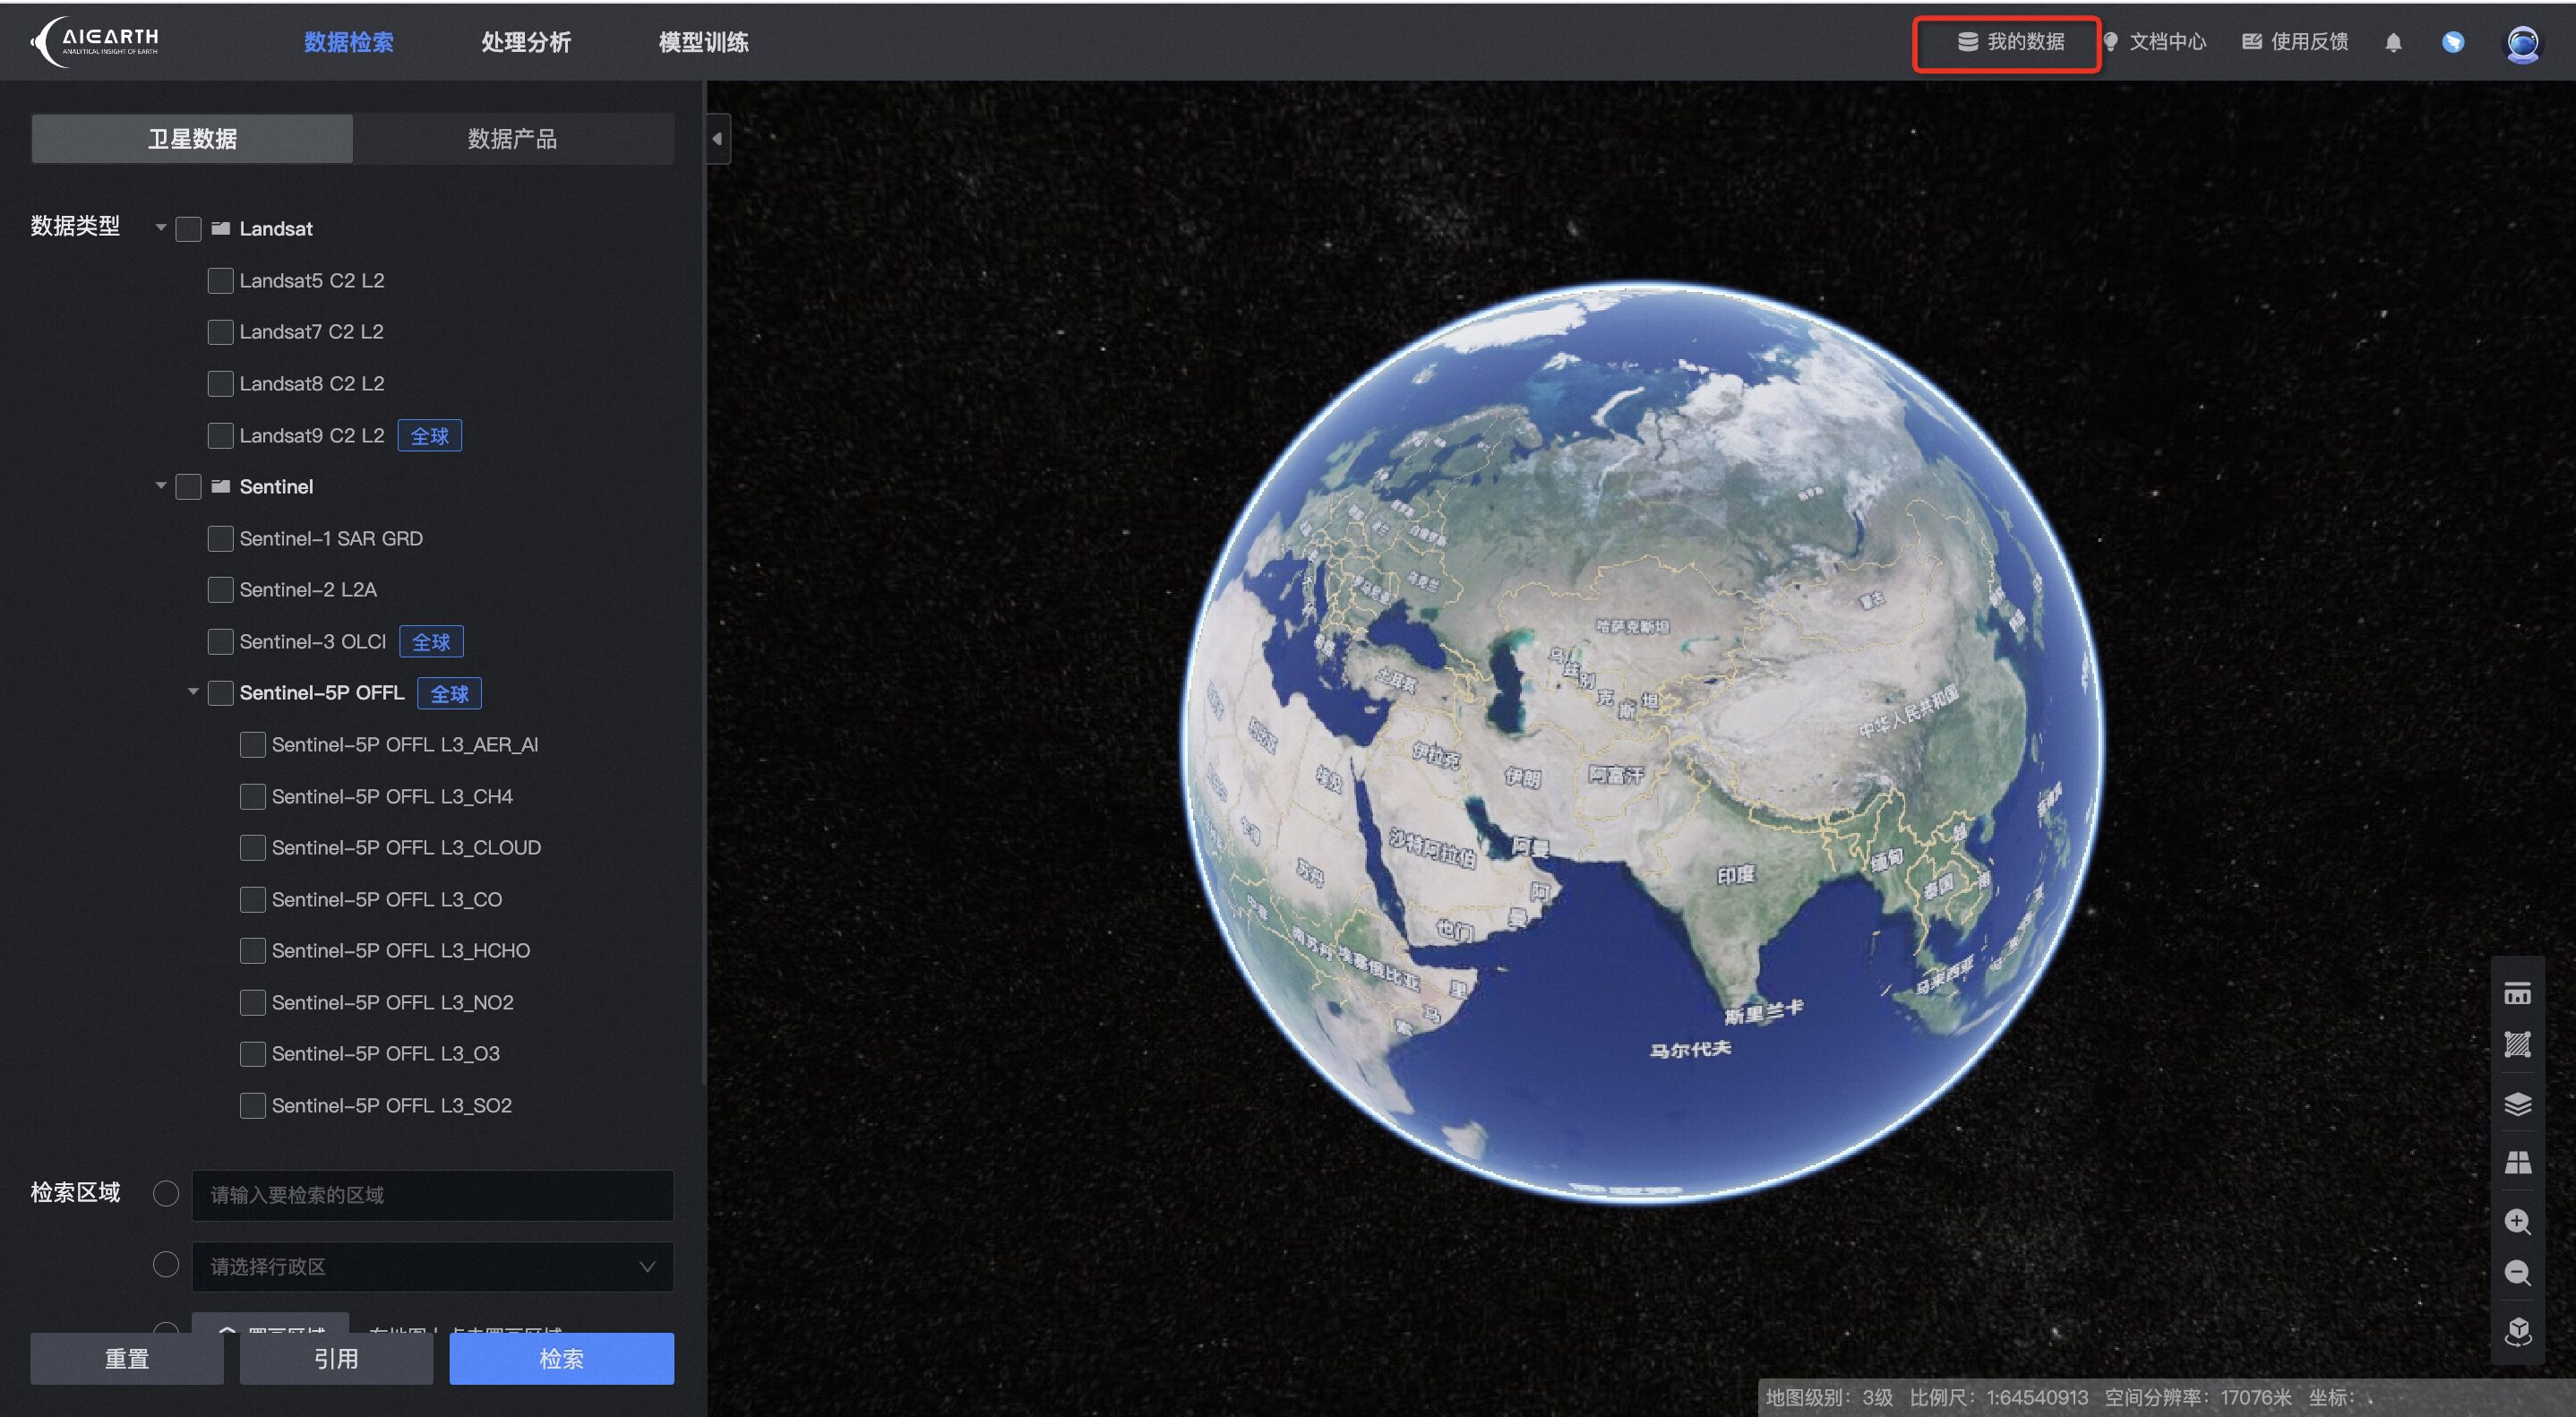Screen dimensions: 2576x1417
Task: Click the map layers stack icon
Action: click(x=2517, y=1103)
